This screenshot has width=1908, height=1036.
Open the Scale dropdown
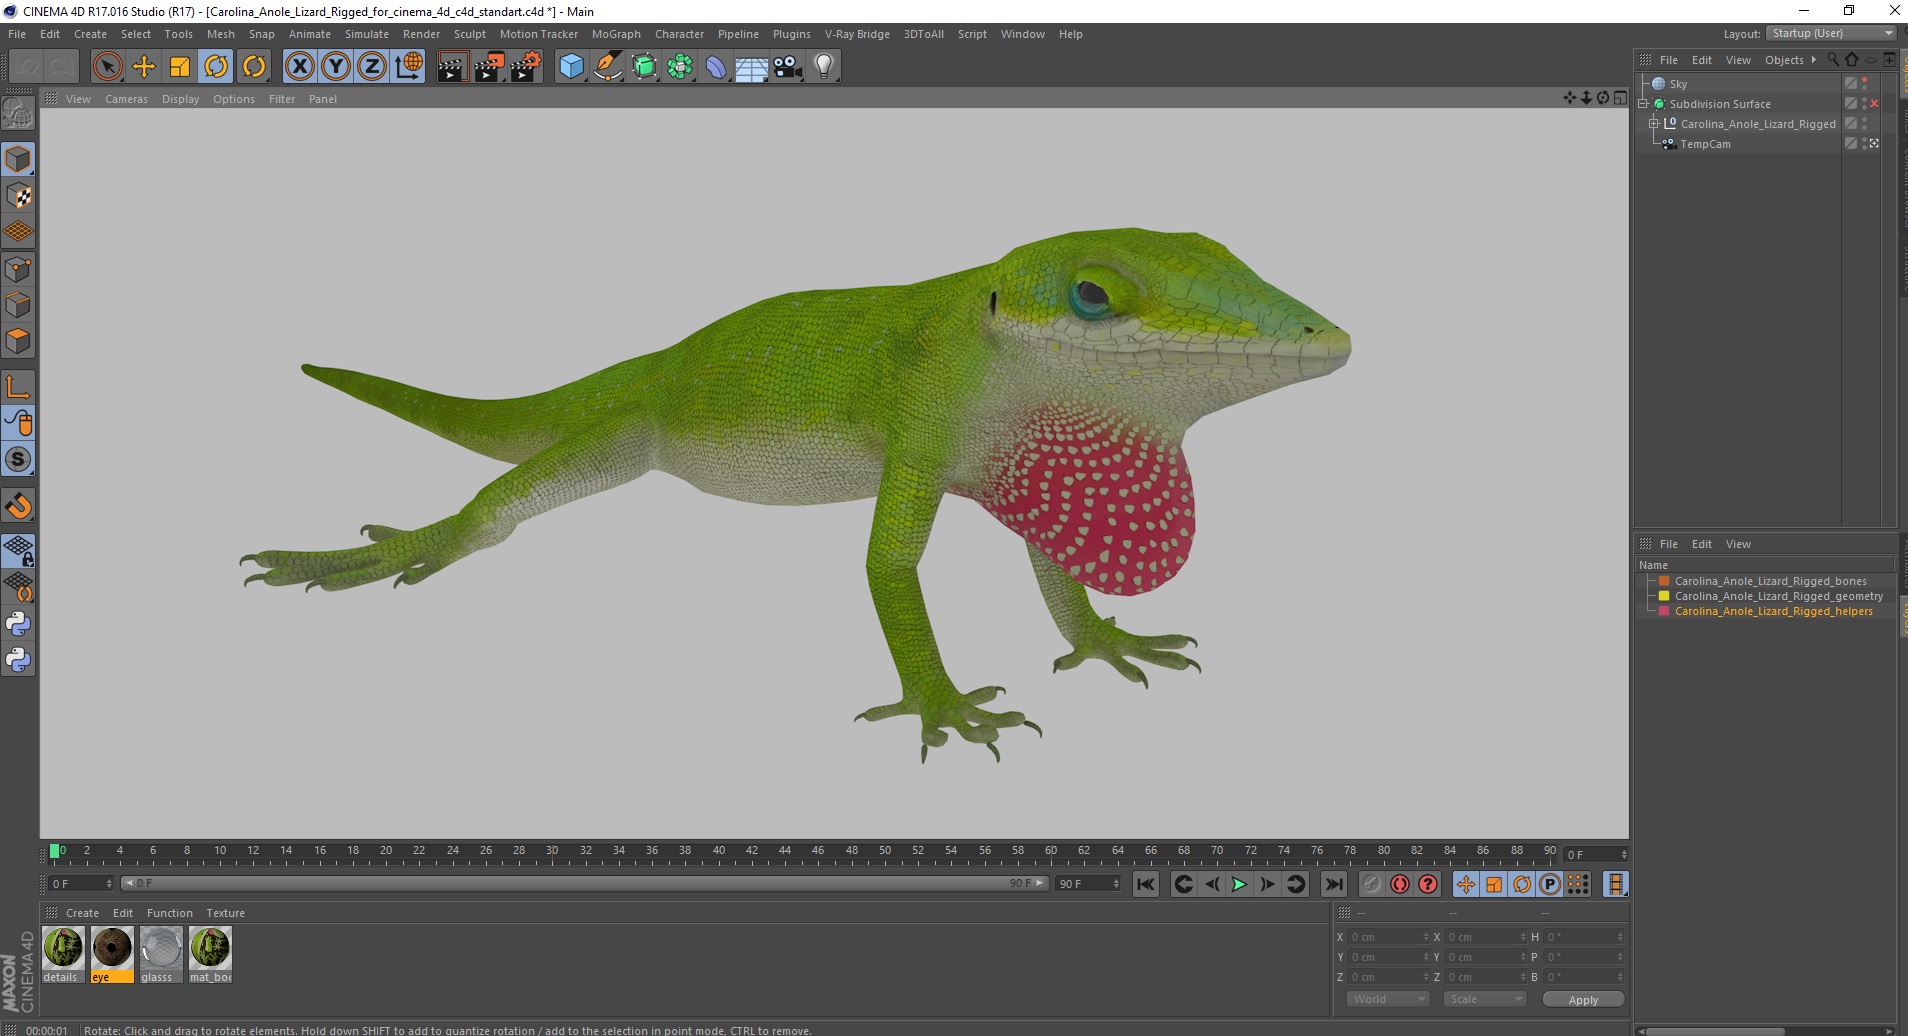click(1484, 999)
